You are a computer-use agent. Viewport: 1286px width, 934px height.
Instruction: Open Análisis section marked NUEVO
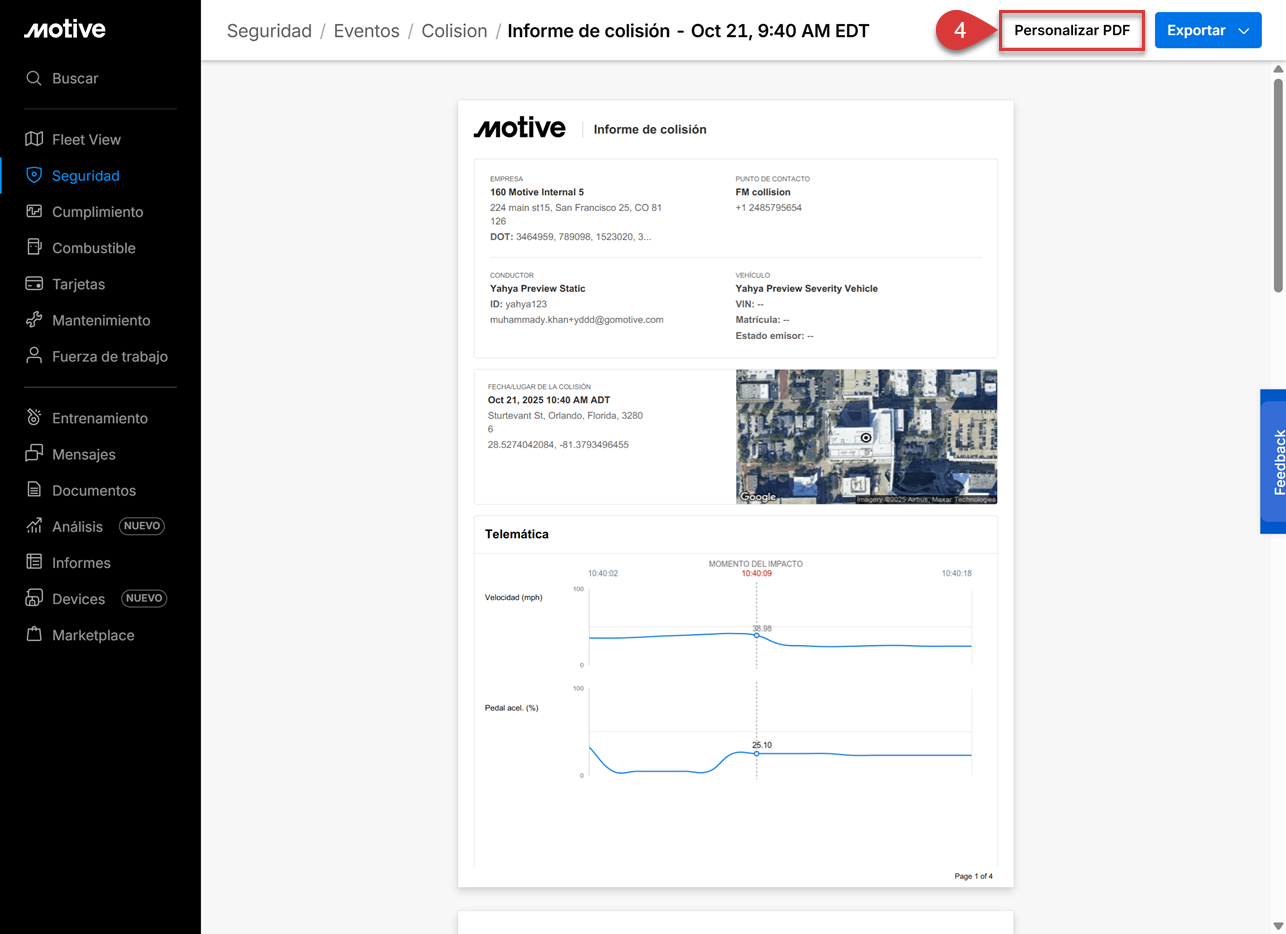tap(78, 526)
